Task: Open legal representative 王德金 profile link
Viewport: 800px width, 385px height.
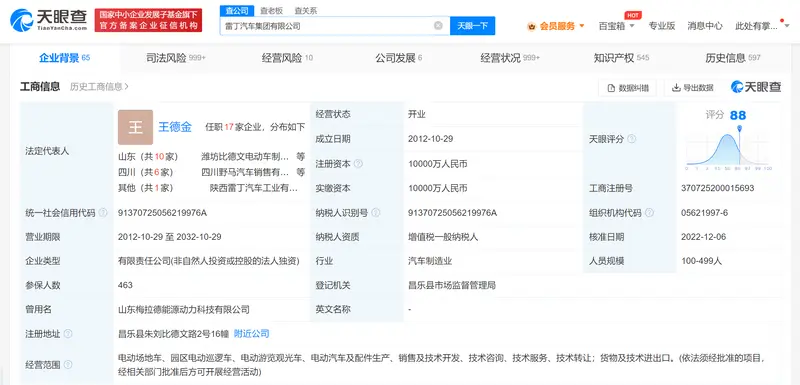Action: [175, 127]
